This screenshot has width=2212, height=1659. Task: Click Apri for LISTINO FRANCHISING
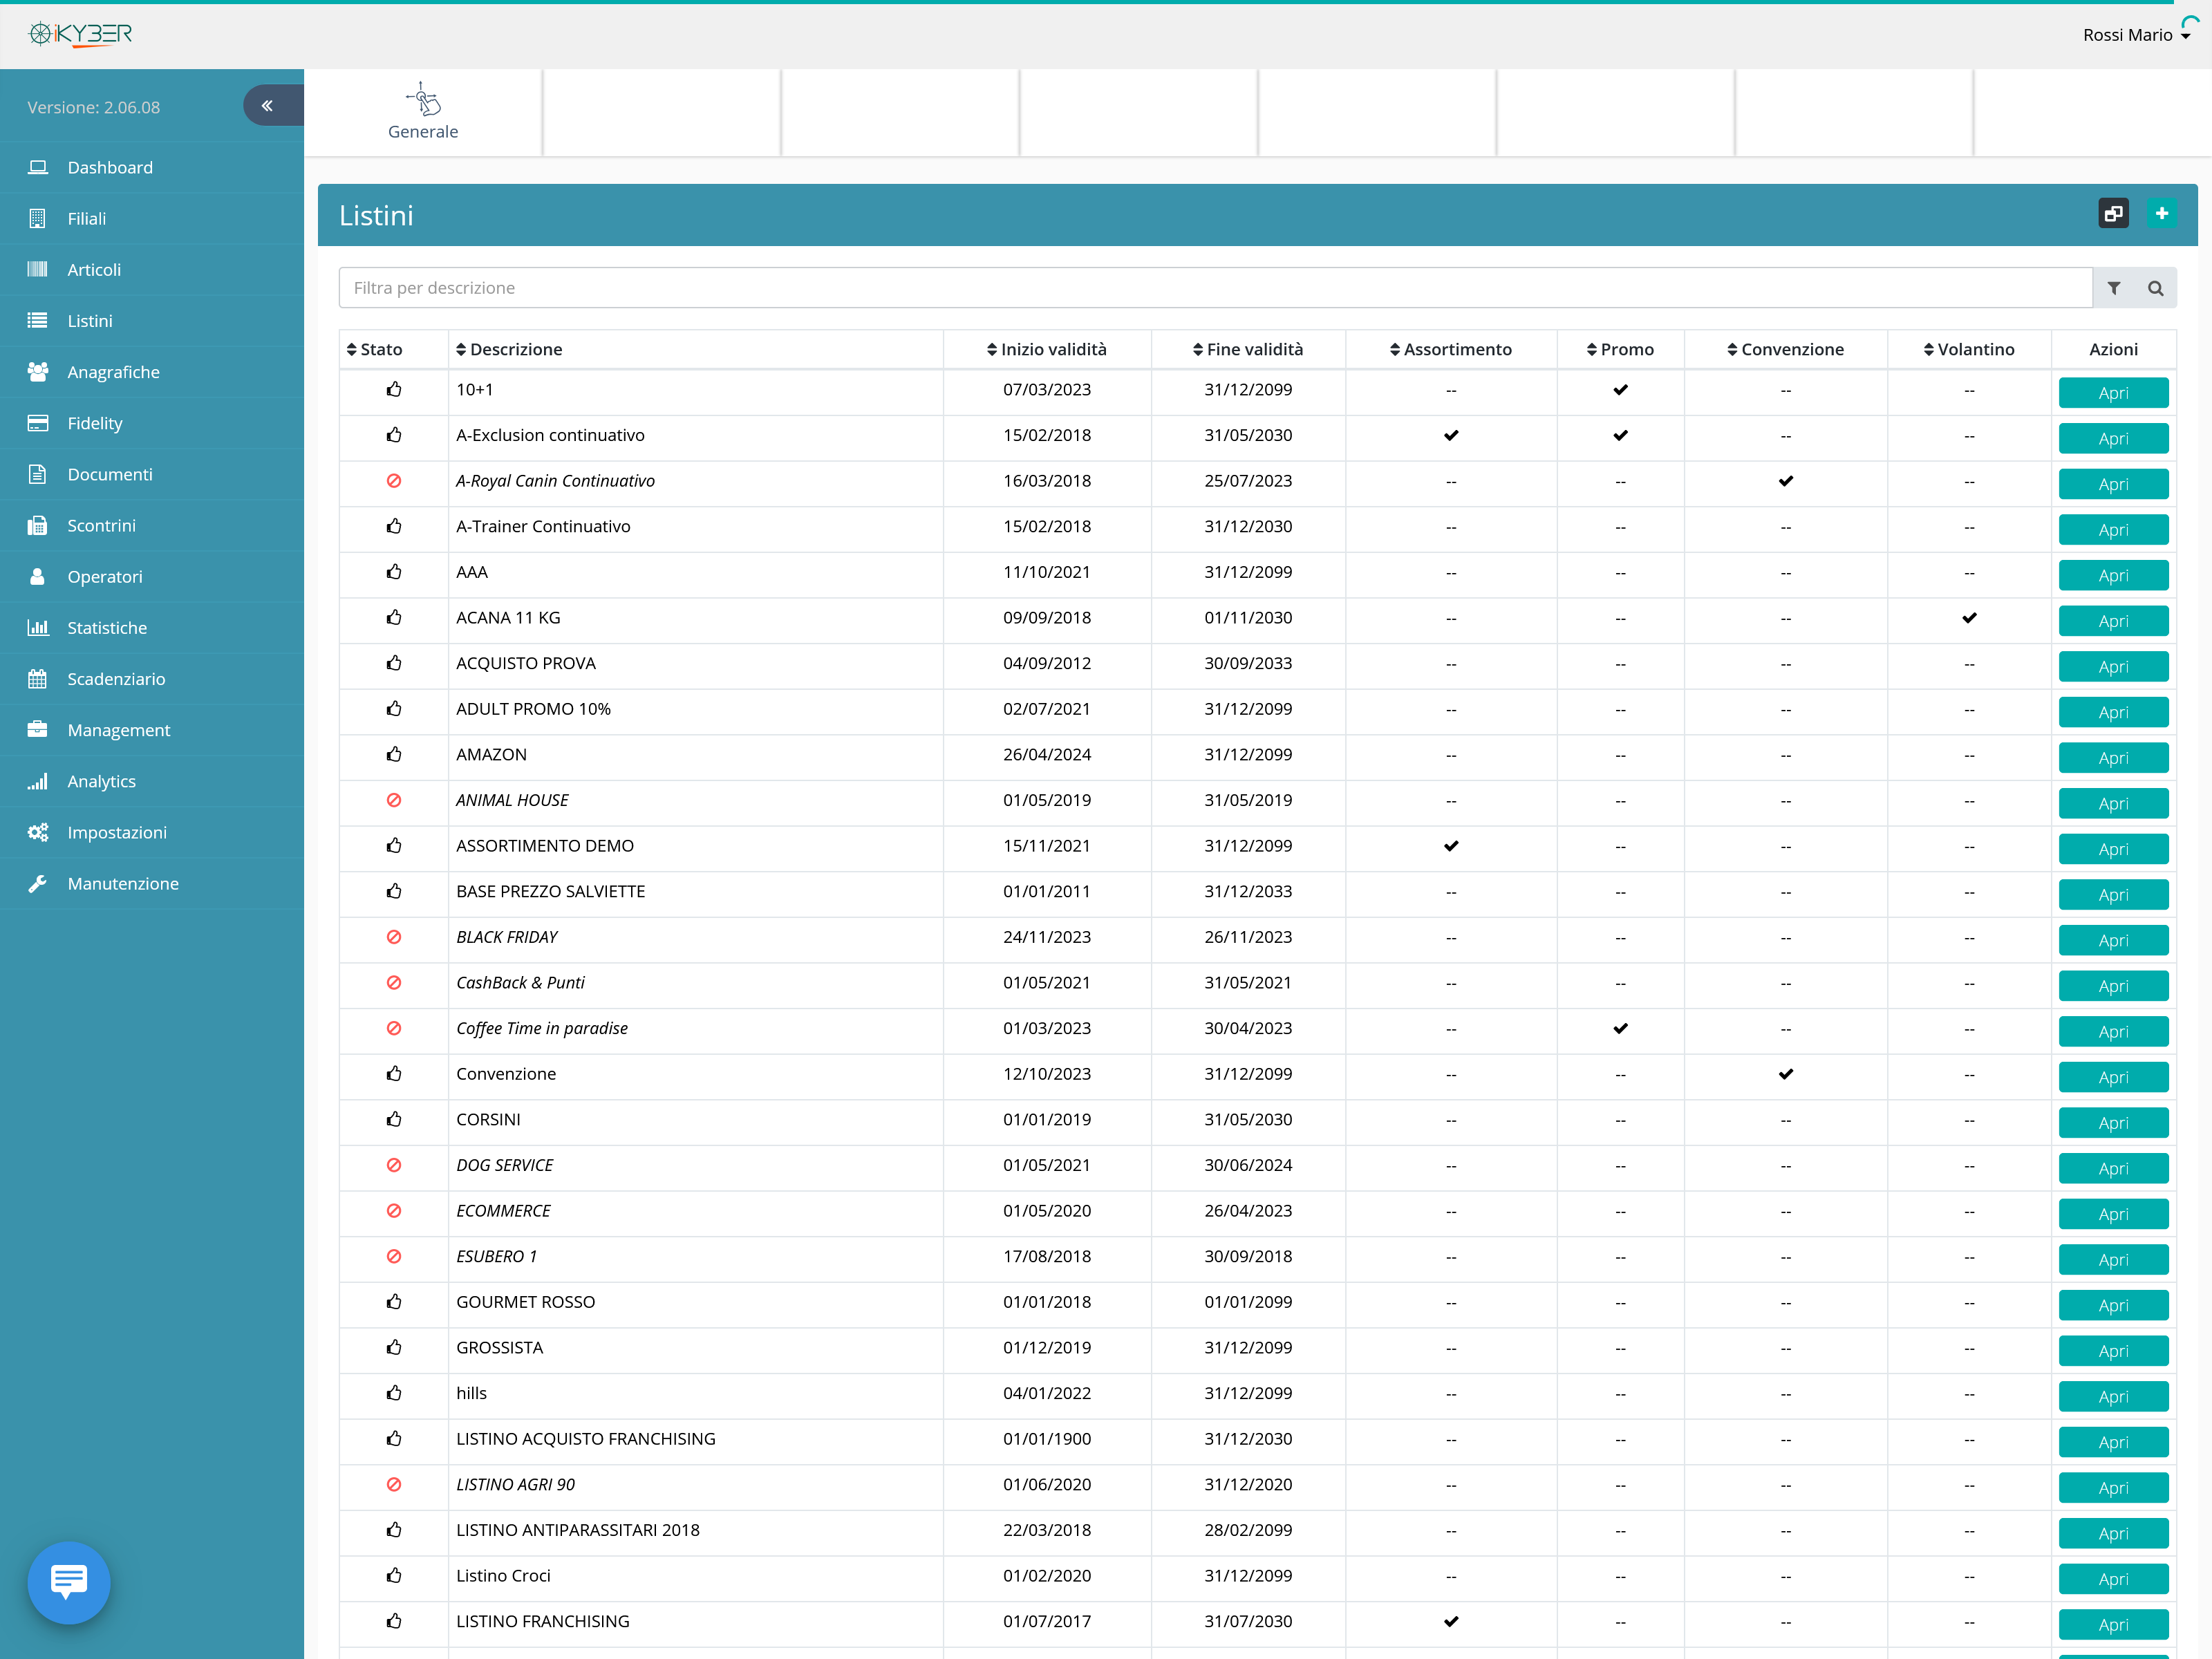pos(2113,1624)
